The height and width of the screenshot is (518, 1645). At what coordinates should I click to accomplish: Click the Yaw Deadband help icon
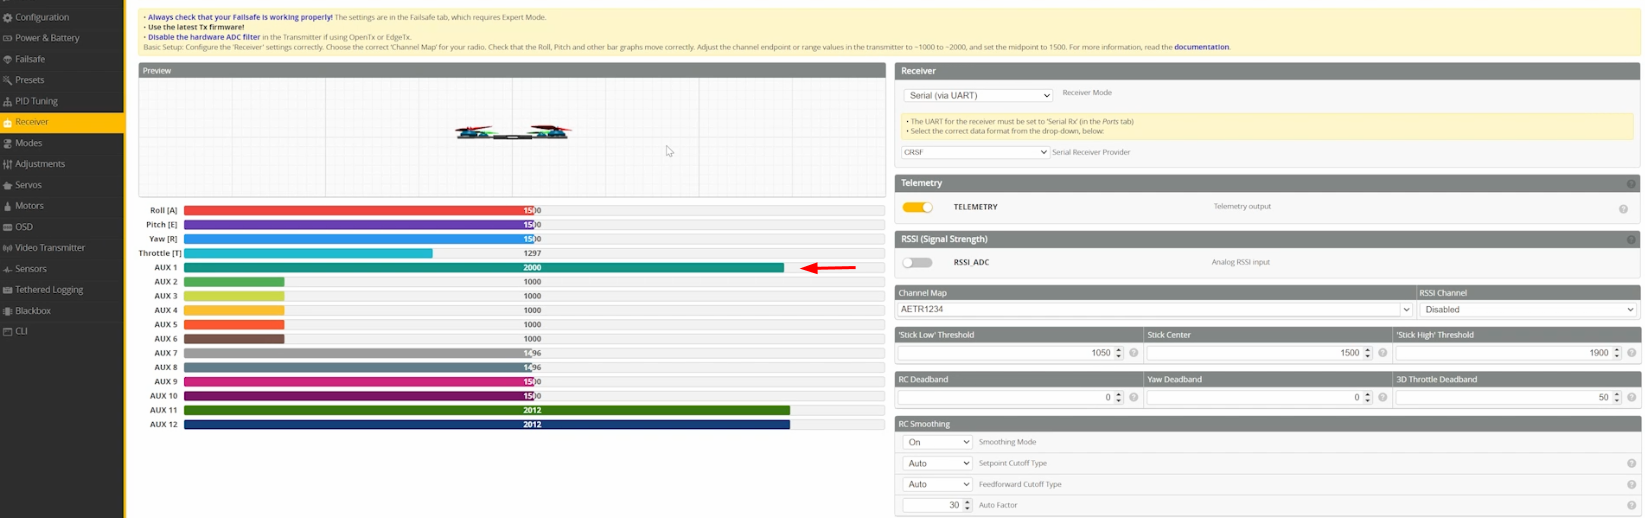pos(1382,398)
